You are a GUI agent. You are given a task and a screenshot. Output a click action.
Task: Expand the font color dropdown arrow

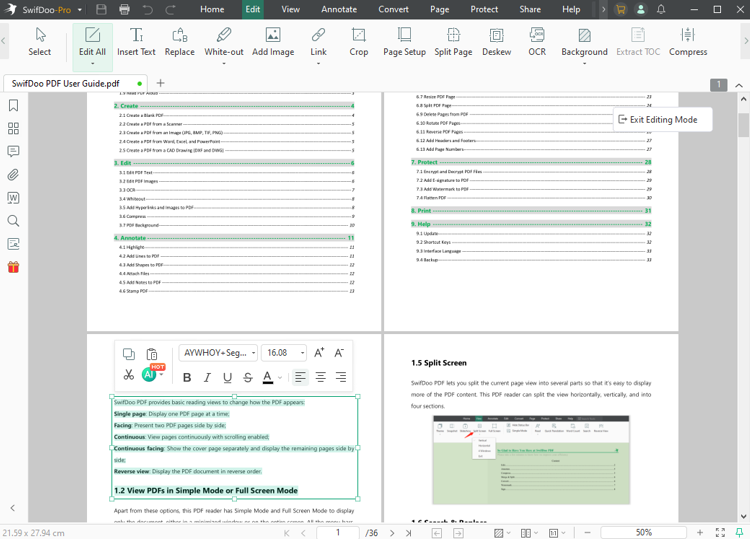click(x=280, y=378)
